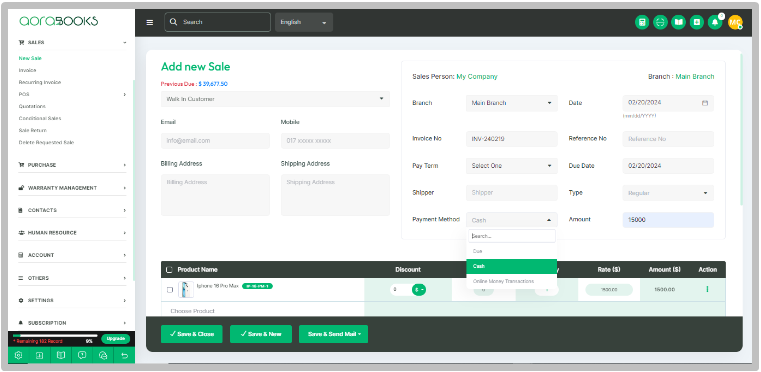Click the iPhone product thumbnail

coord(186,289)
